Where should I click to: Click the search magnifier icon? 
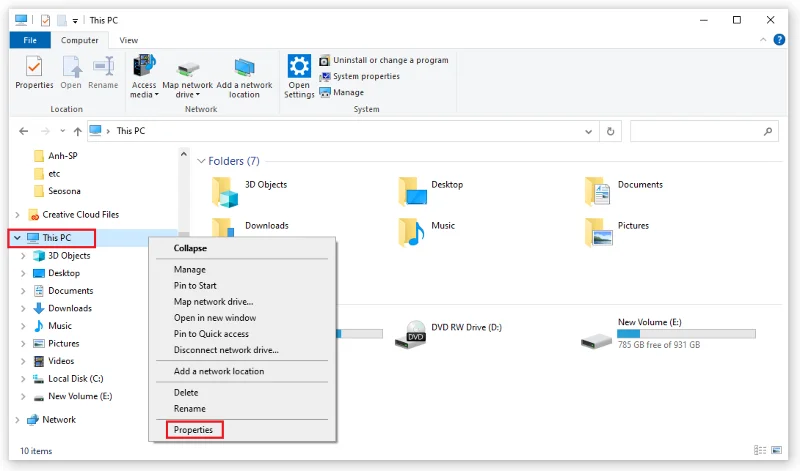768,132
